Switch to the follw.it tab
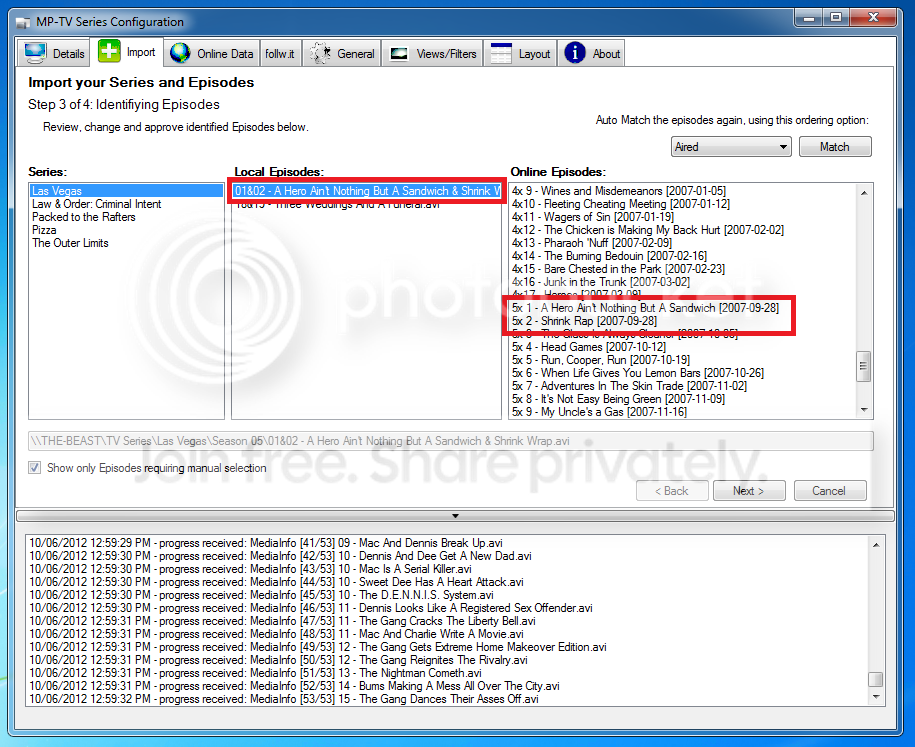This screenshot has height=747, width=915. pyautogui.click(x=280, y=54)
